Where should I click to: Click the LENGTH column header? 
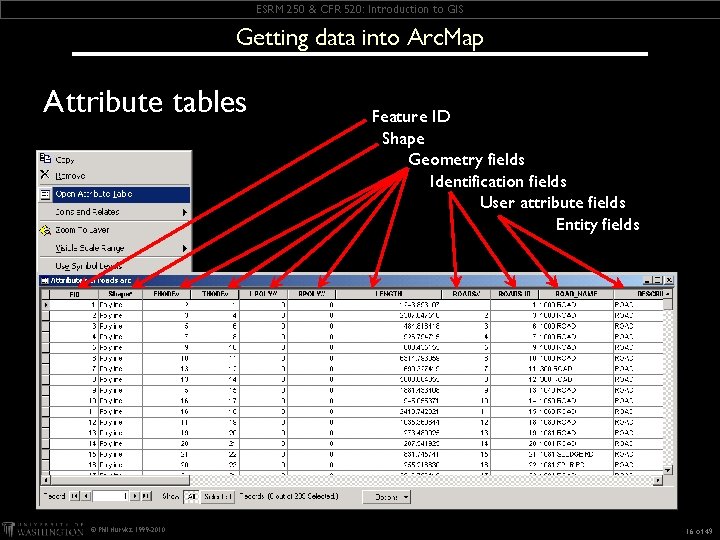pos(388,294)
